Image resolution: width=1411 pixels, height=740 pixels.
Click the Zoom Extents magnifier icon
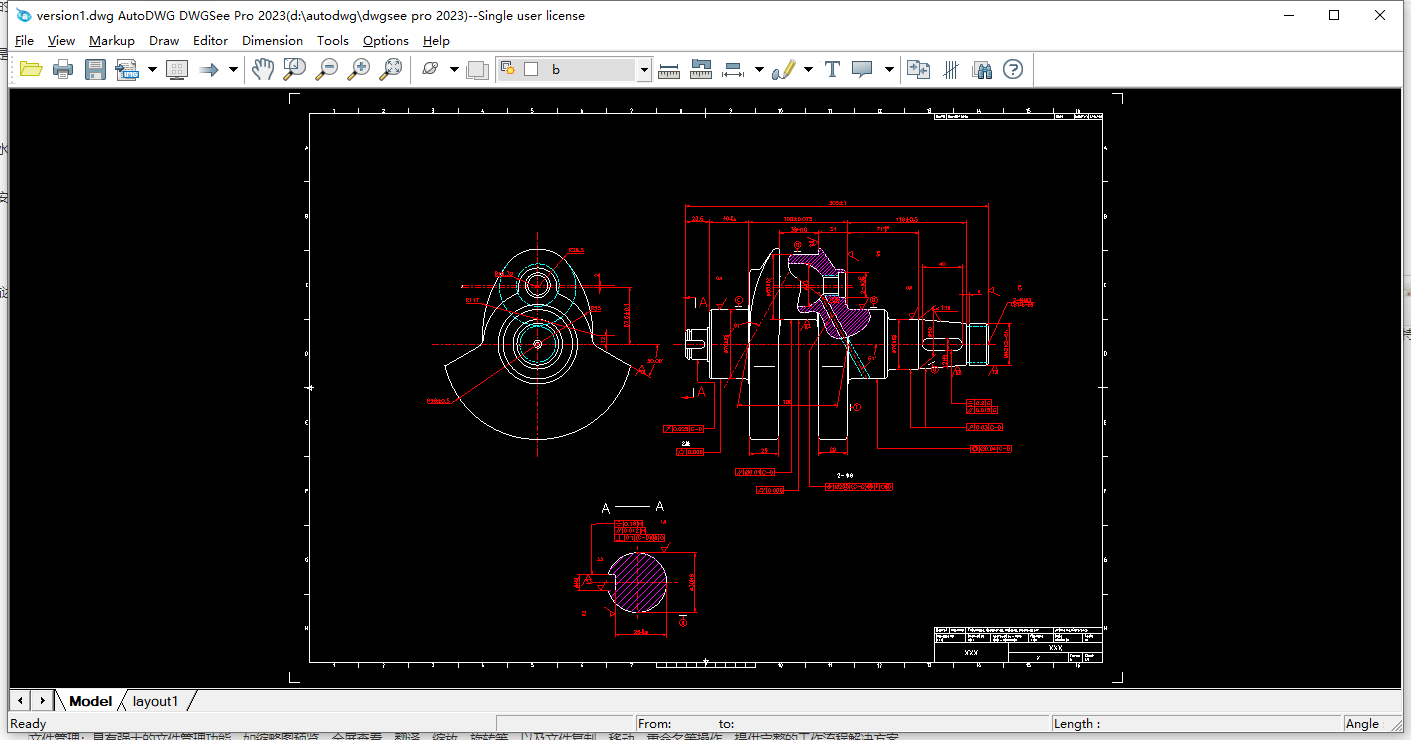pos(391,69)
